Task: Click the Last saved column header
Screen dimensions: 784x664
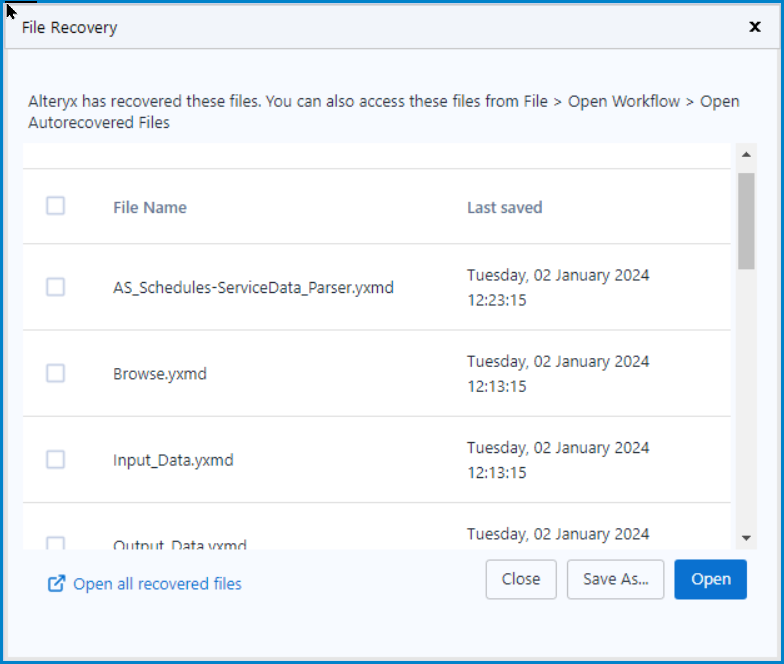Action: pyautogui.click(x=504, y=208)
